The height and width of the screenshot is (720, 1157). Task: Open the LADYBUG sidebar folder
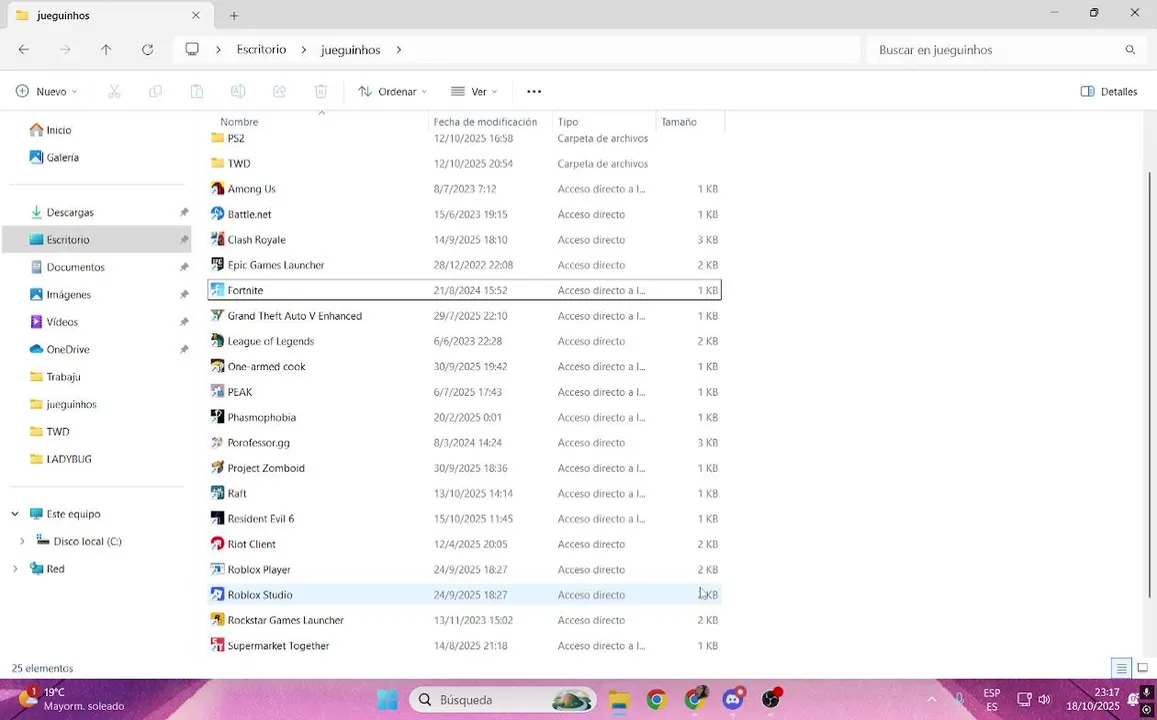(69, 459)
